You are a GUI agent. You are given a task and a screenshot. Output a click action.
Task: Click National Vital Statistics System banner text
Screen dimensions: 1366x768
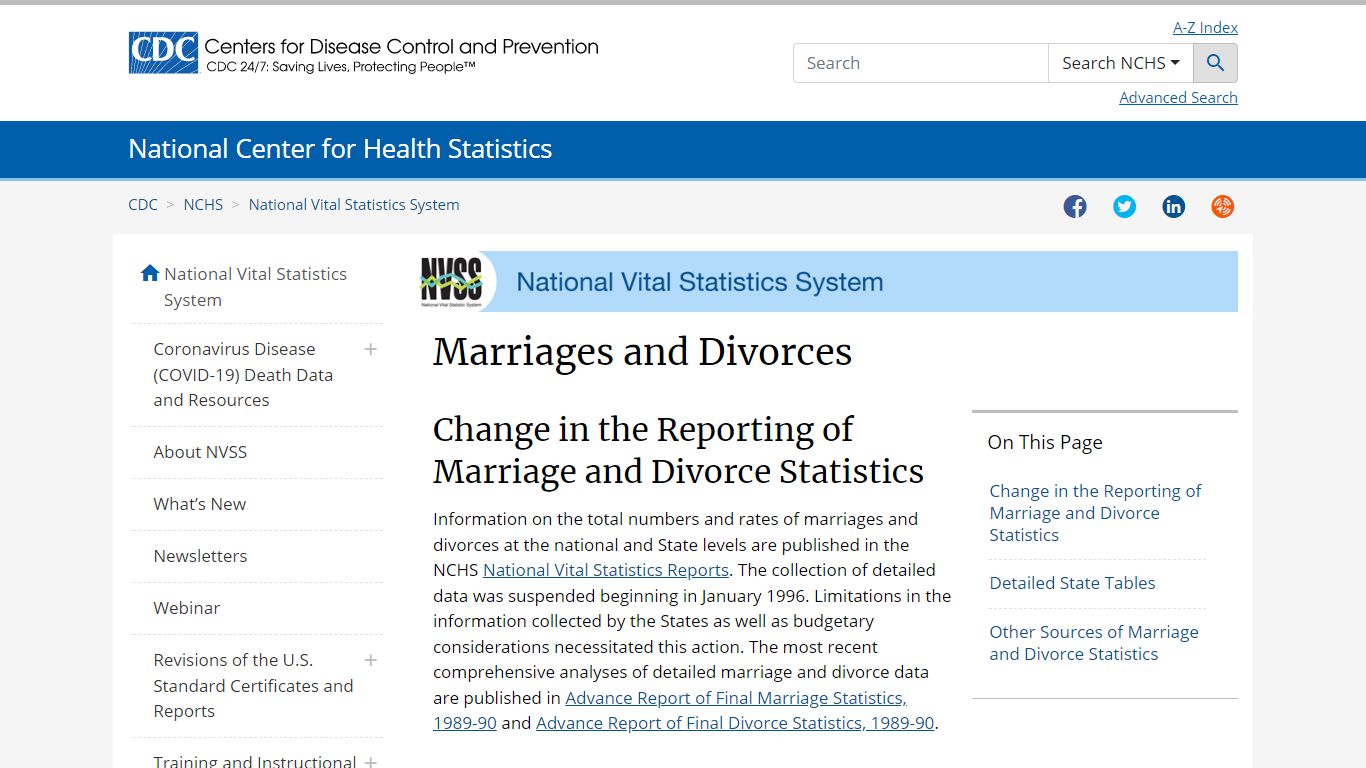700,282
